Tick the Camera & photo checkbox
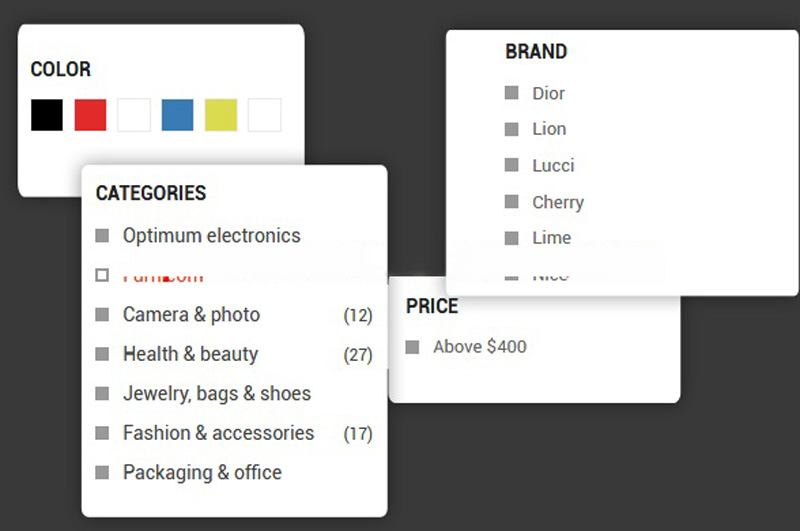The width and height of the screenshot is (800, 531). [x=102, y=315]
